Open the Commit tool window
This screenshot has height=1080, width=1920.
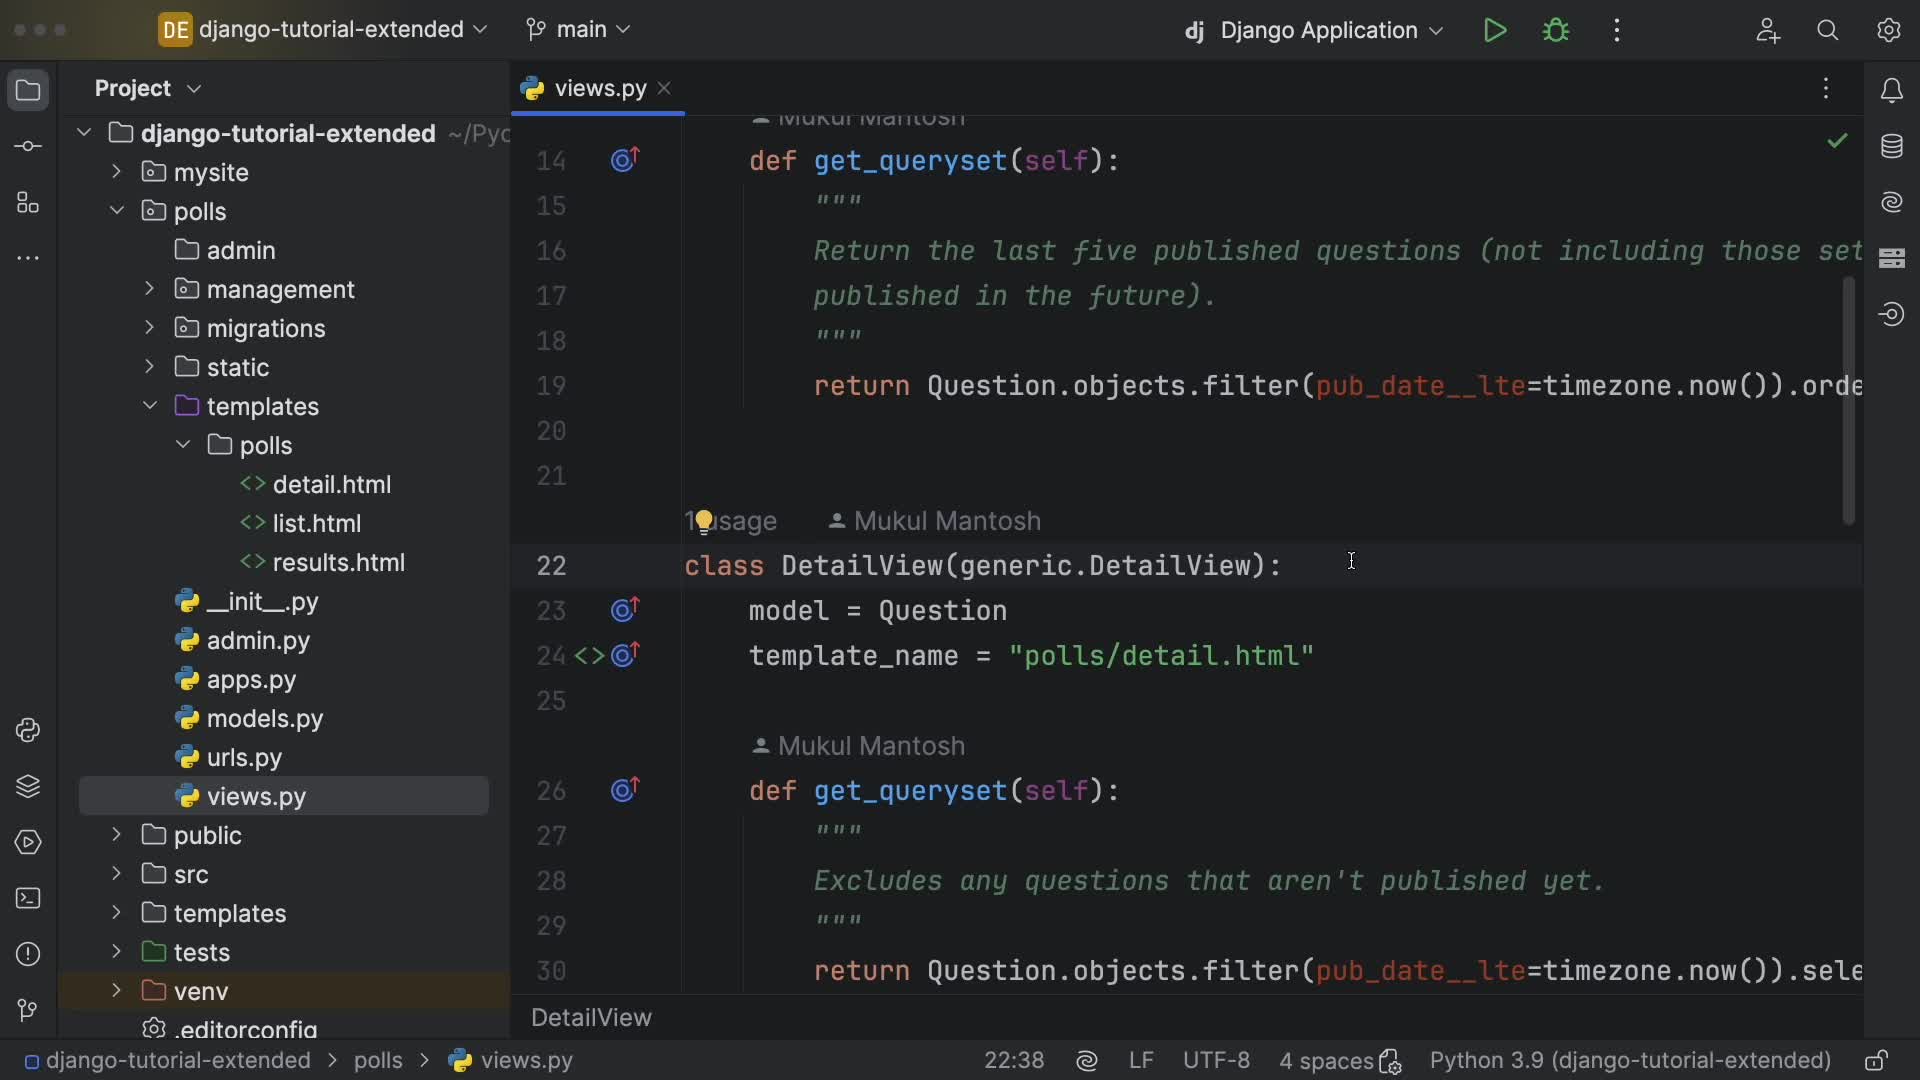pos(28,147)
